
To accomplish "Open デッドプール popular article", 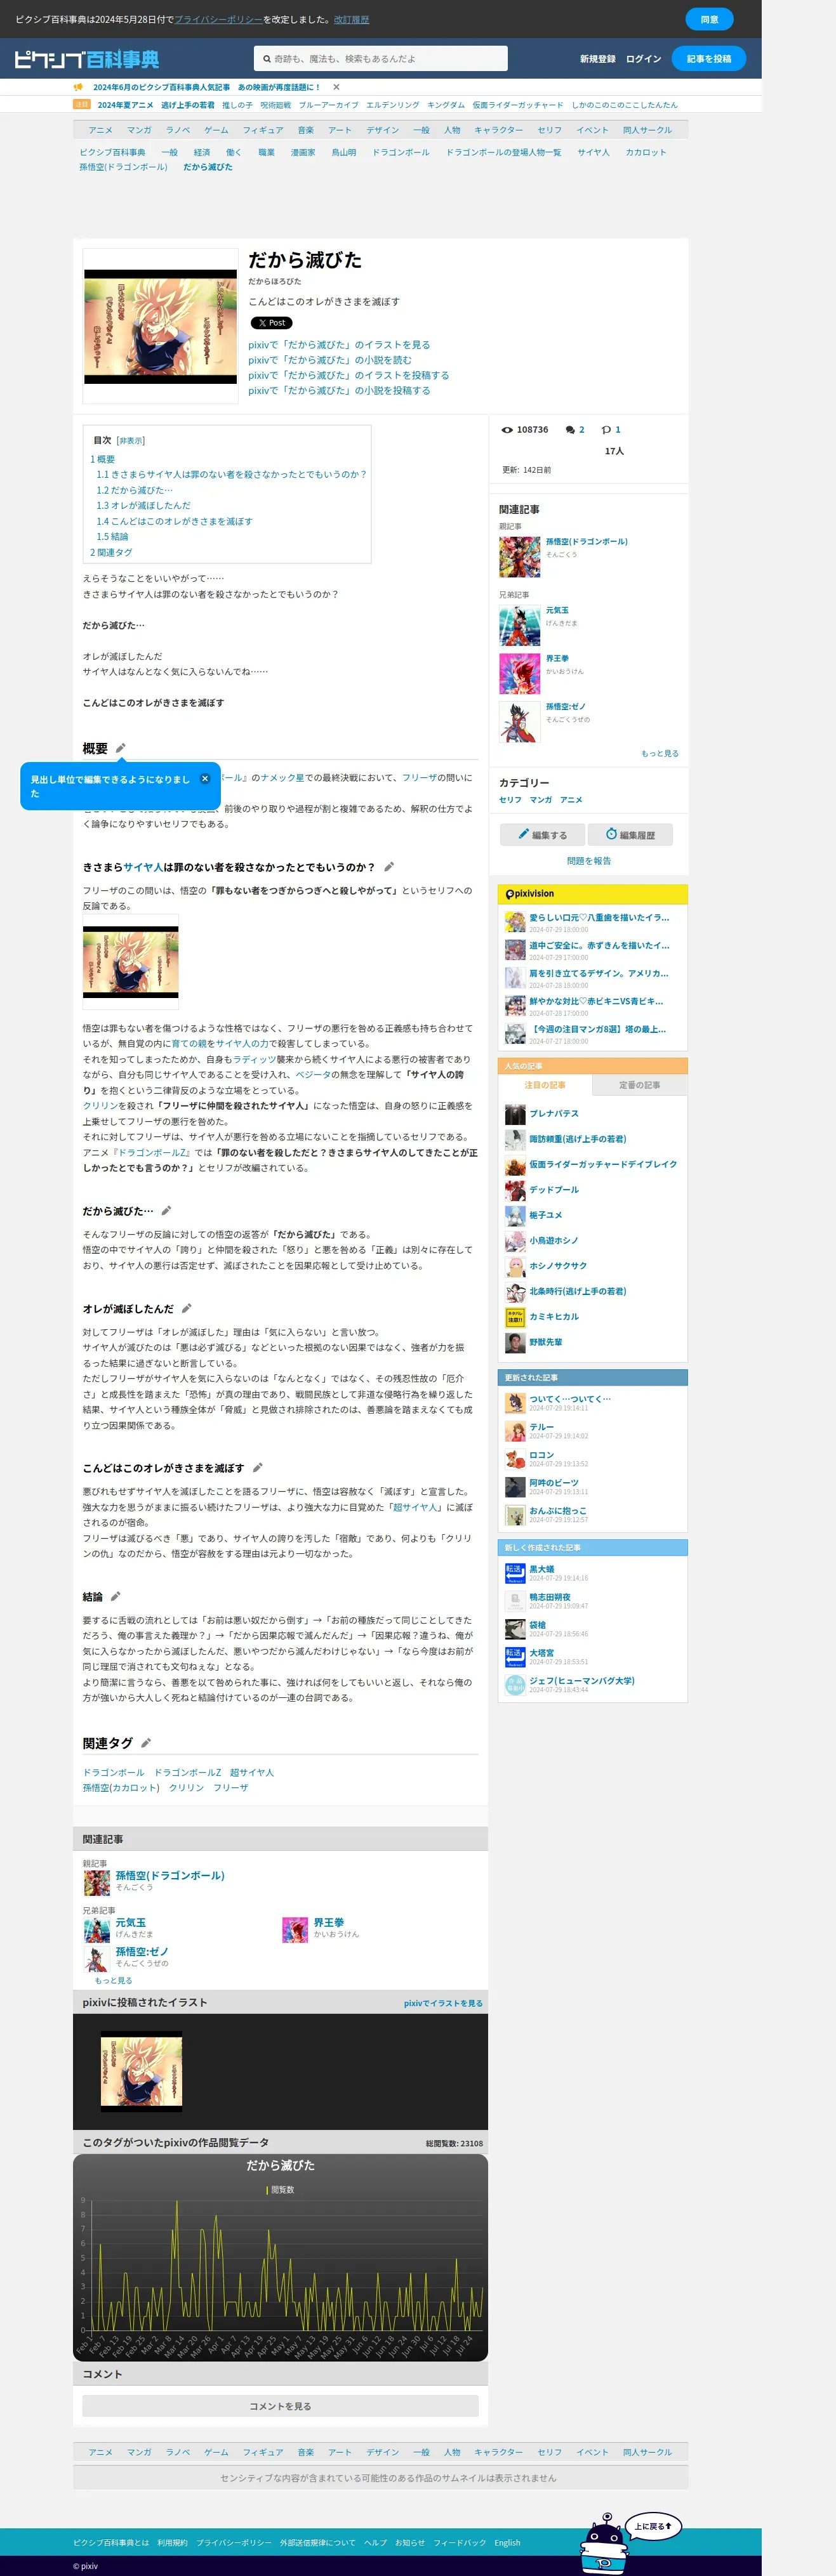I will pos(553,1190).
